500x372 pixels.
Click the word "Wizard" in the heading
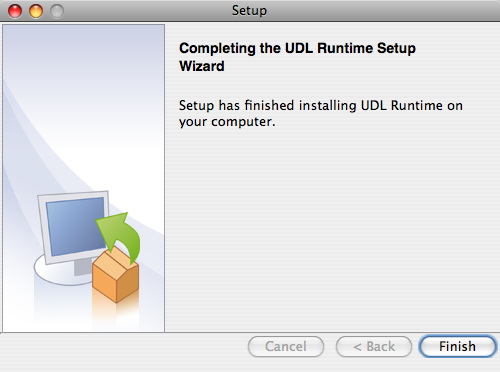click(202, 66)
